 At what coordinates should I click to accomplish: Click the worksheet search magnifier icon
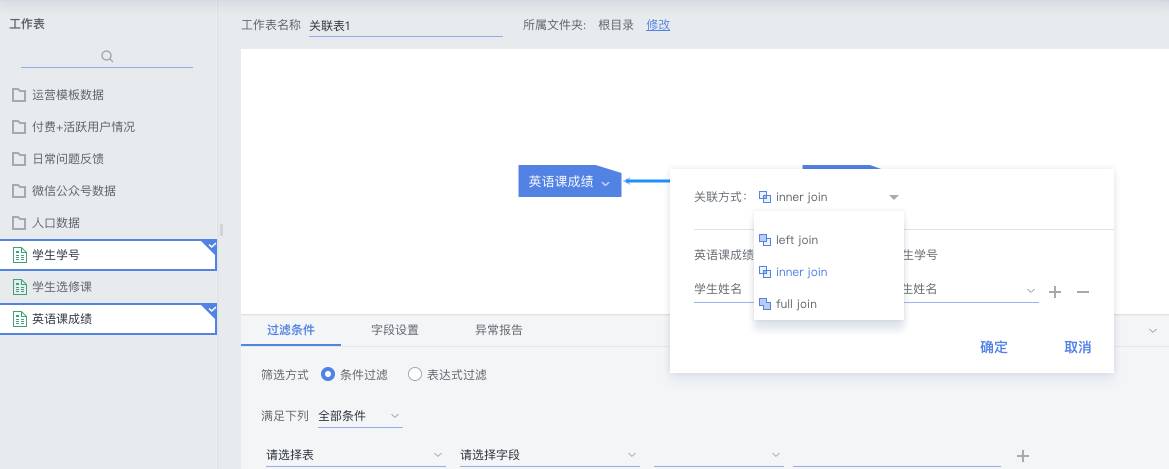coord(107,56)
